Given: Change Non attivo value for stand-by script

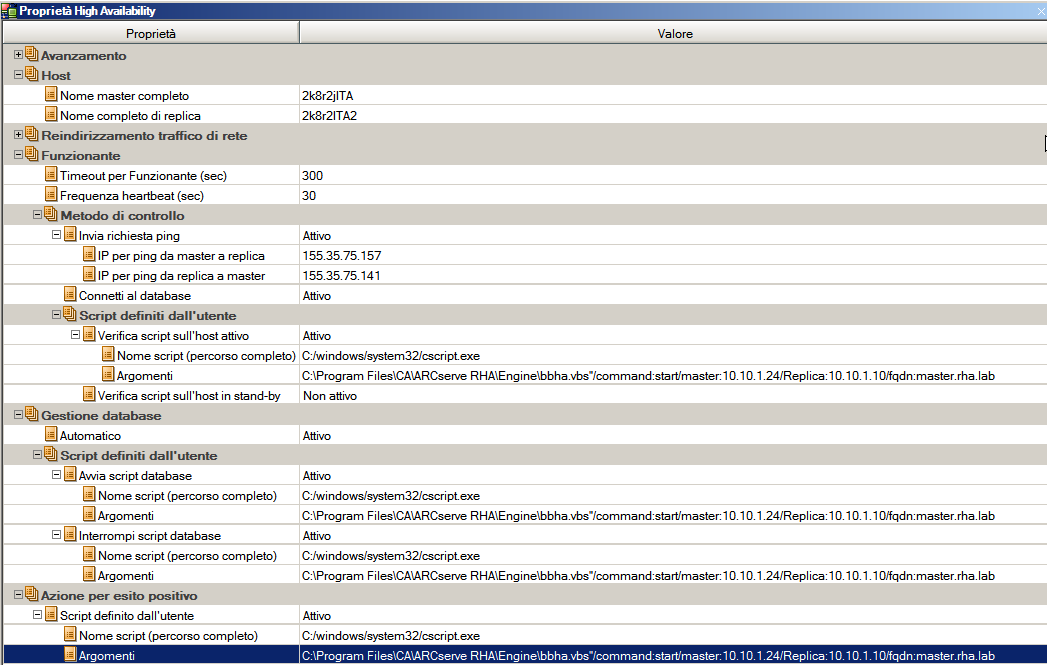Looking at the screenshot, I should pos(330,396).
